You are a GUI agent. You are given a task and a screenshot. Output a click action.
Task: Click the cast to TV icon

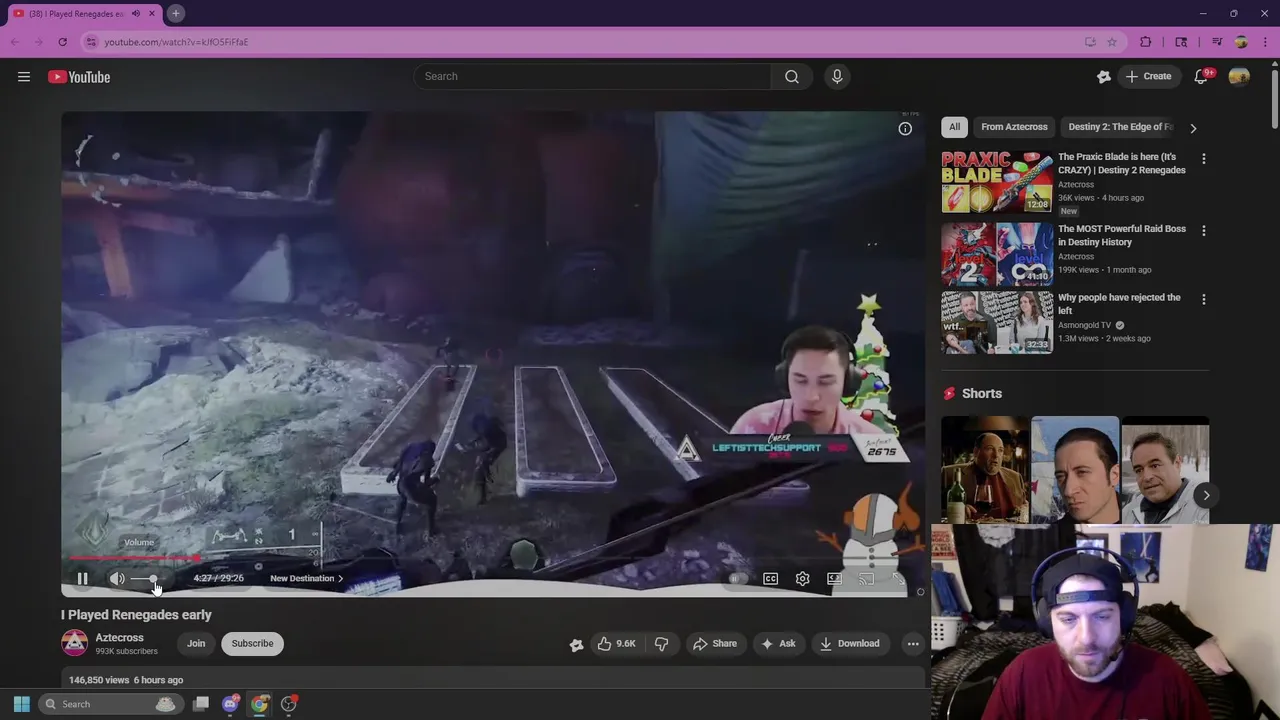tap(866, 578)
